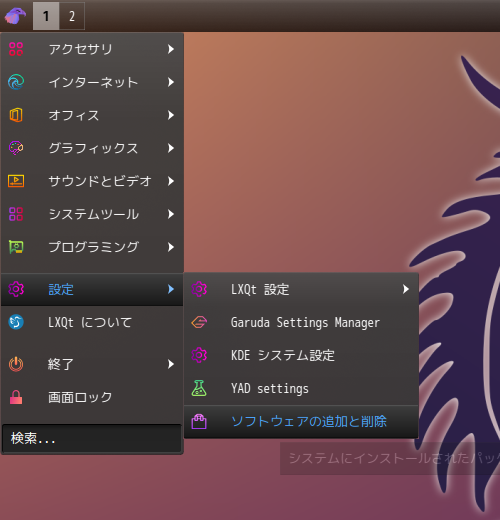Screen dimensions: 500x520
Task: Open the サウンドとビデオ menu entry
Action: pyautogui.click(x=92, y=181)
